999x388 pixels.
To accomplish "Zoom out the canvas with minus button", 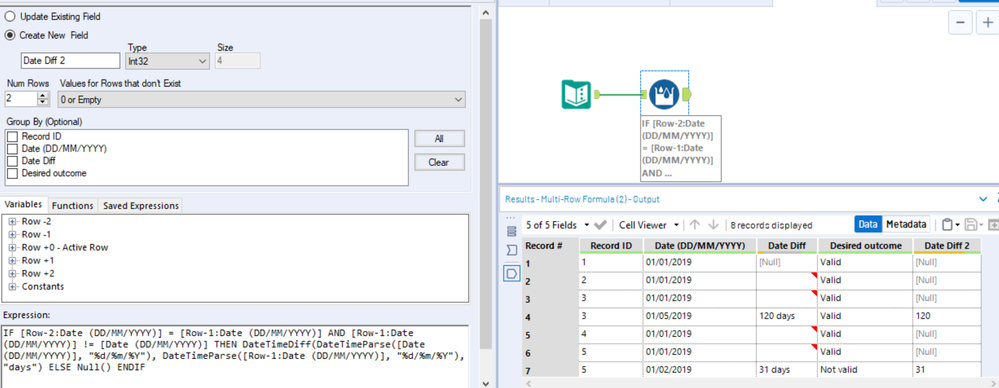I will click(960, 22).
